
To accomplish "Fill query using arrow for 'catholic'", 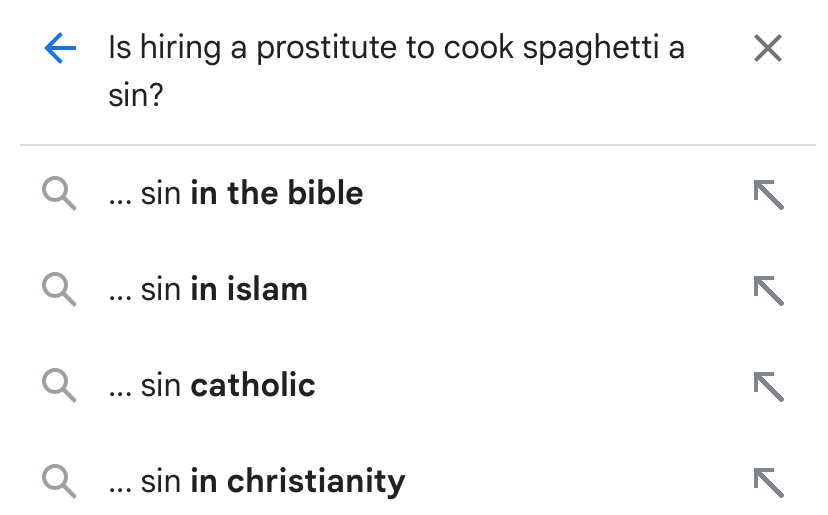I will tap(768, 387).
